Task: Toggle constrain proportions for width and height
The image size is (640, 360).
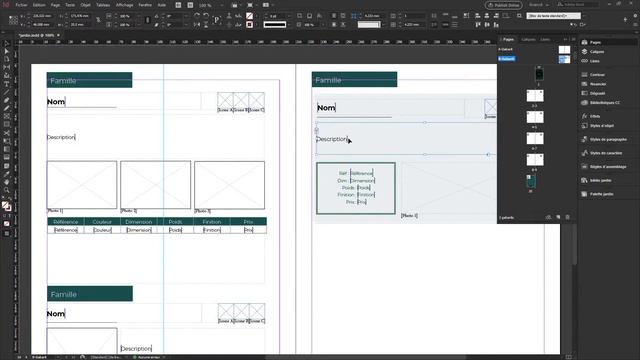Action: tap(98, 20)
